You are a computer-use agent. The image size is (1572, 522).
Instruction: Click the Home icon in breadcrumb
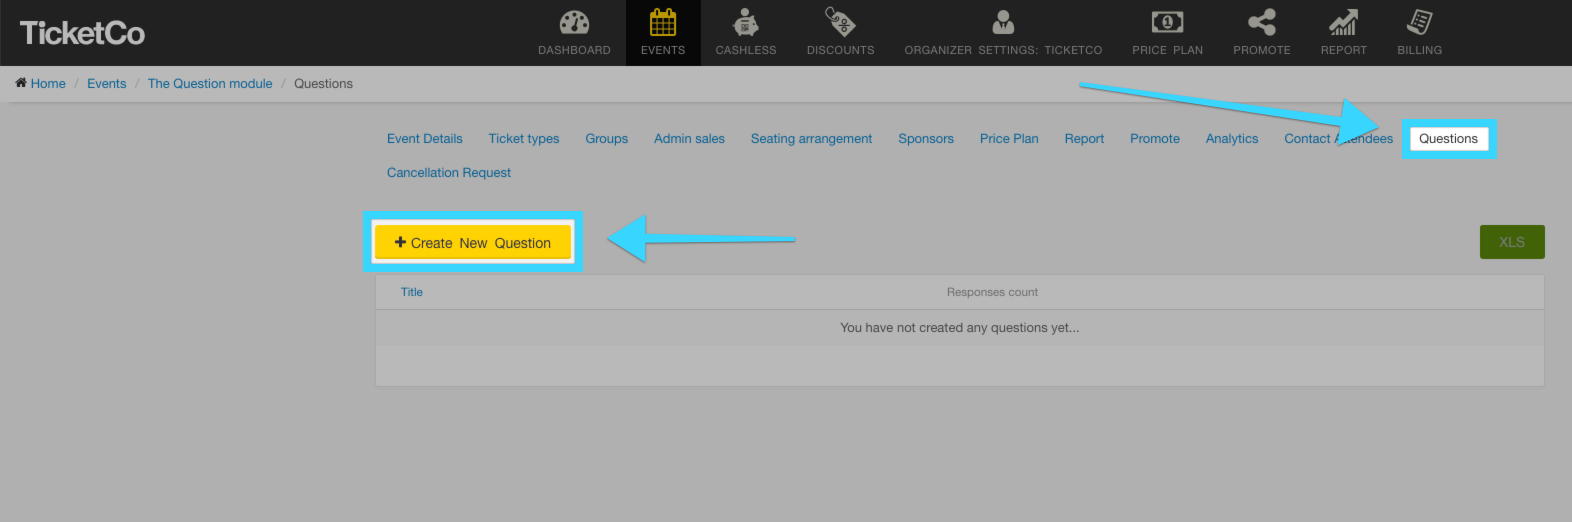click(x=20, y=83)
